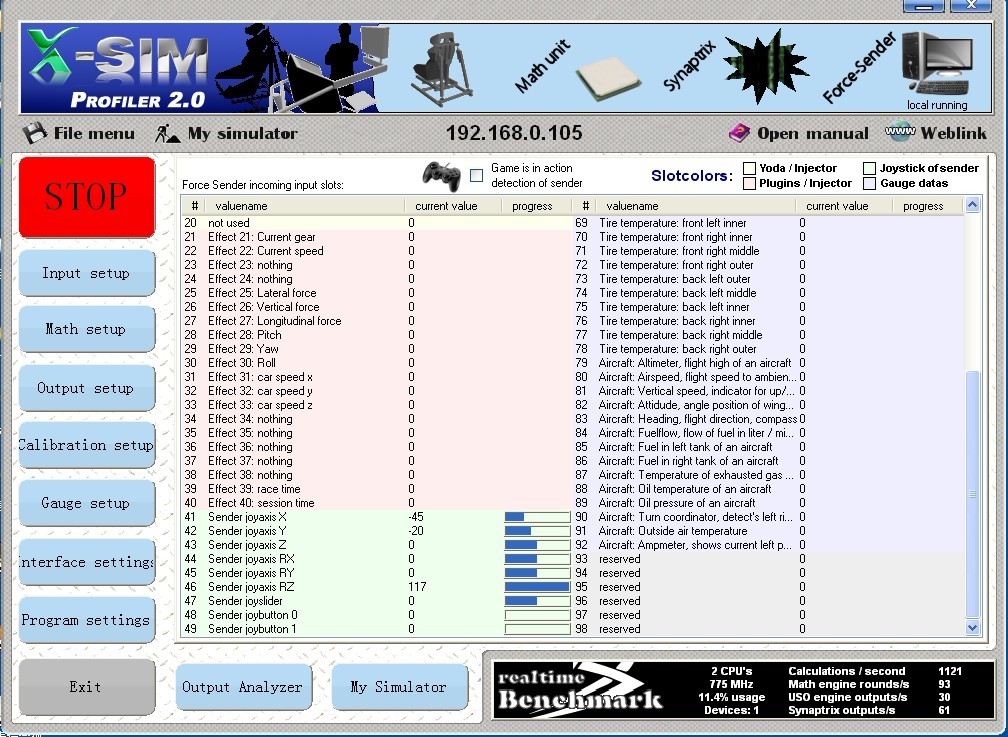
Task: Enable Game is in action checkbox
Action: click(476, 175)
